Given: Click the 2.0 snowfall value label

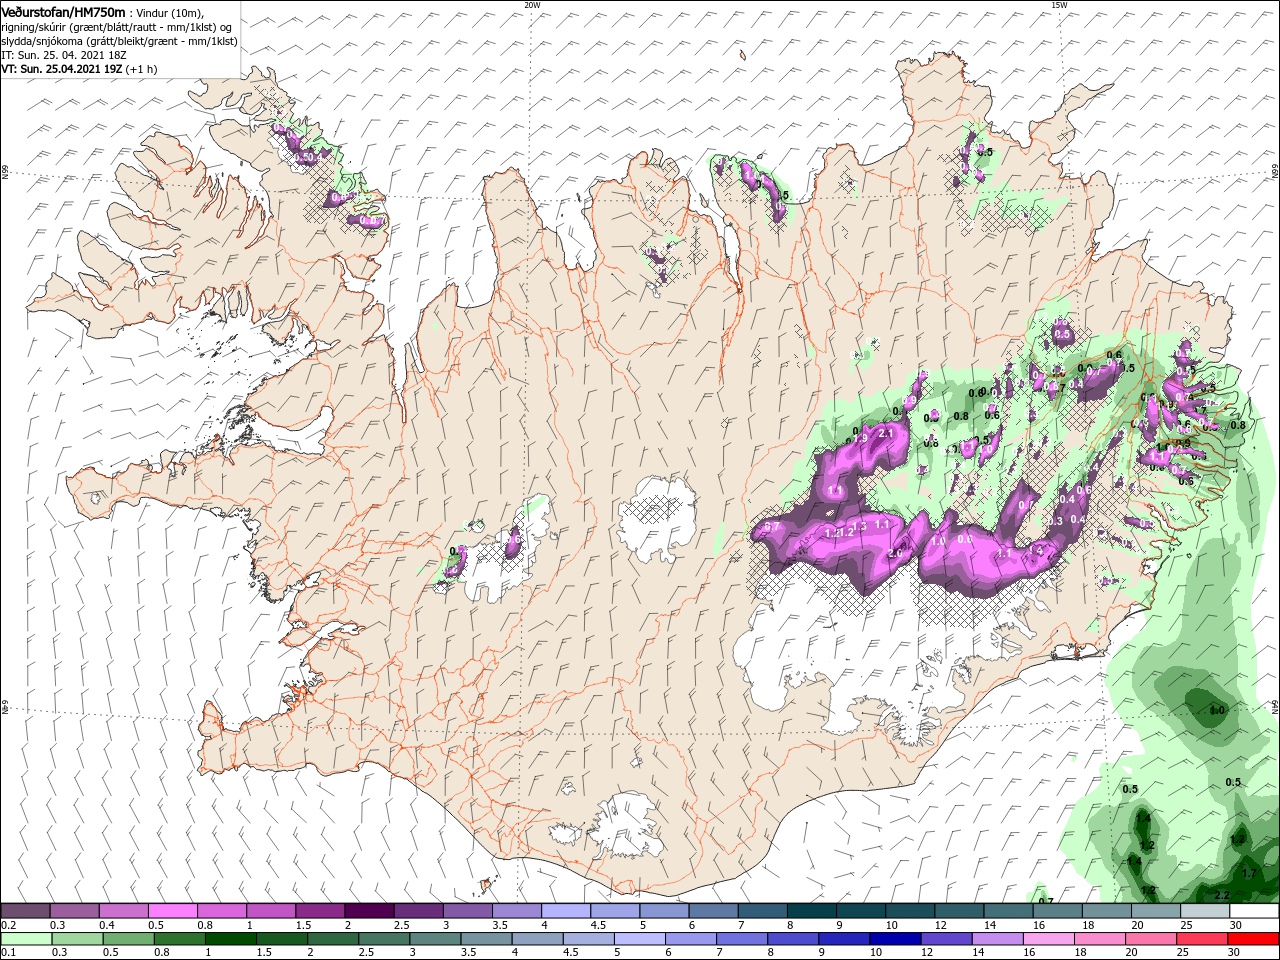Looking at the screenshot, I should coord(895,553).
